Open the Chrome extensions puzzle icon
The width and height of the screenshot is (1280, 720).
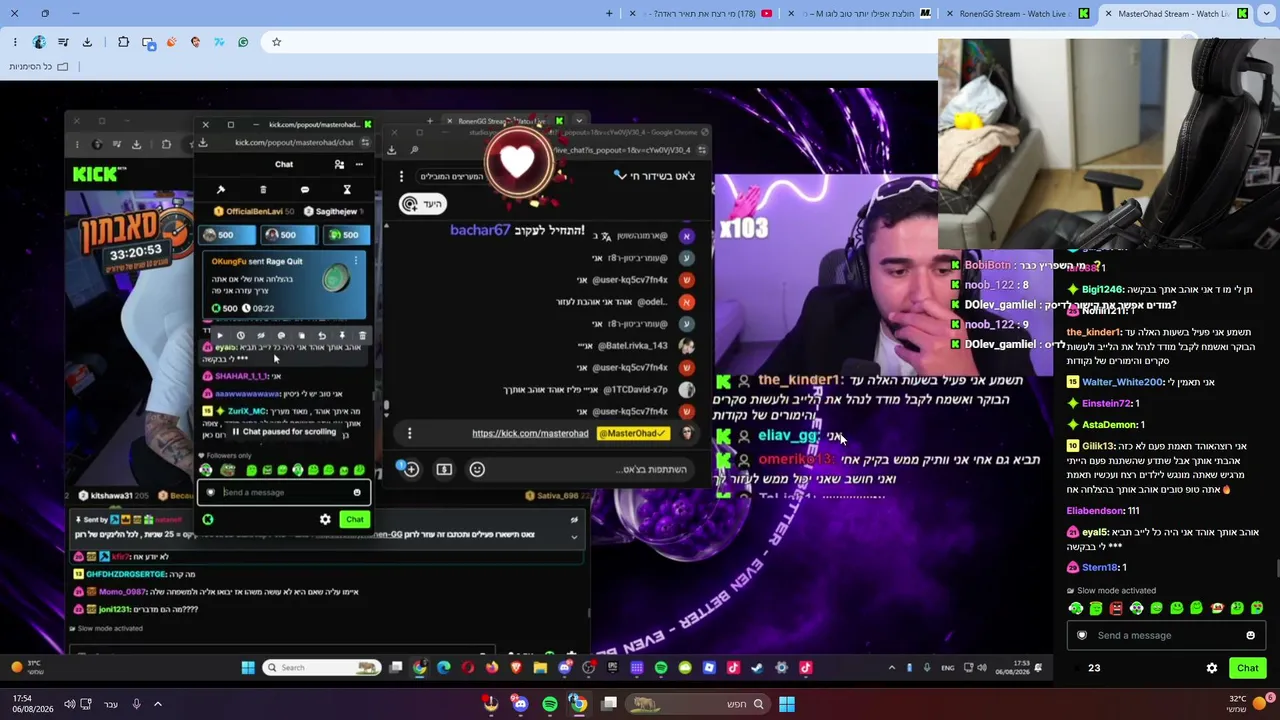(123, 42)
